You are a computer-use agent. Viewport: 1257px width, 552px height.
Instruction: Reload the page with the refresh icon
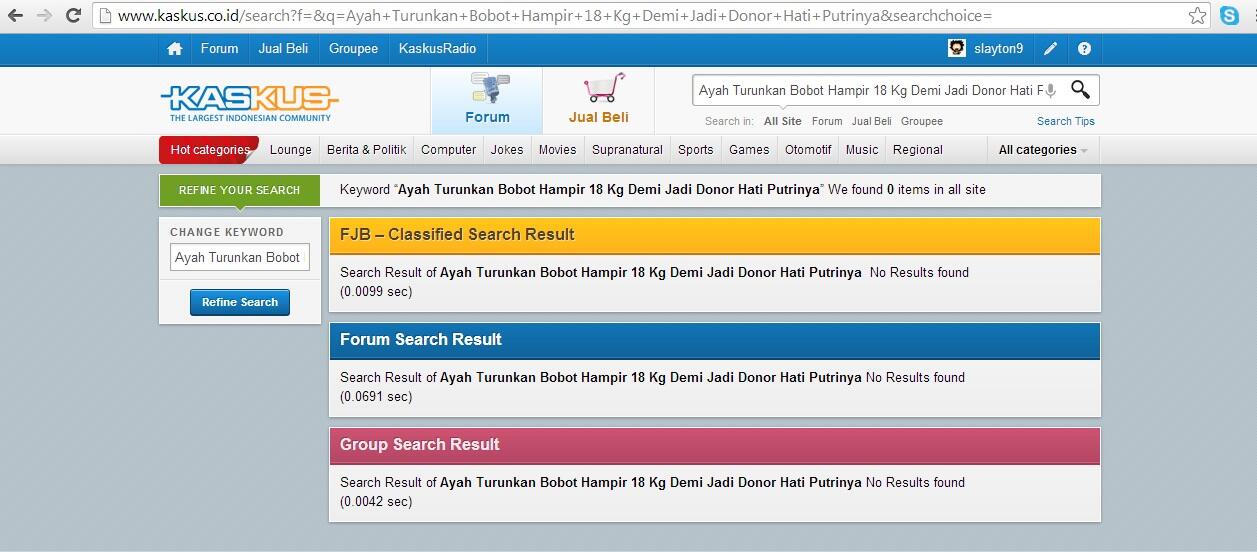coord(73,16)
